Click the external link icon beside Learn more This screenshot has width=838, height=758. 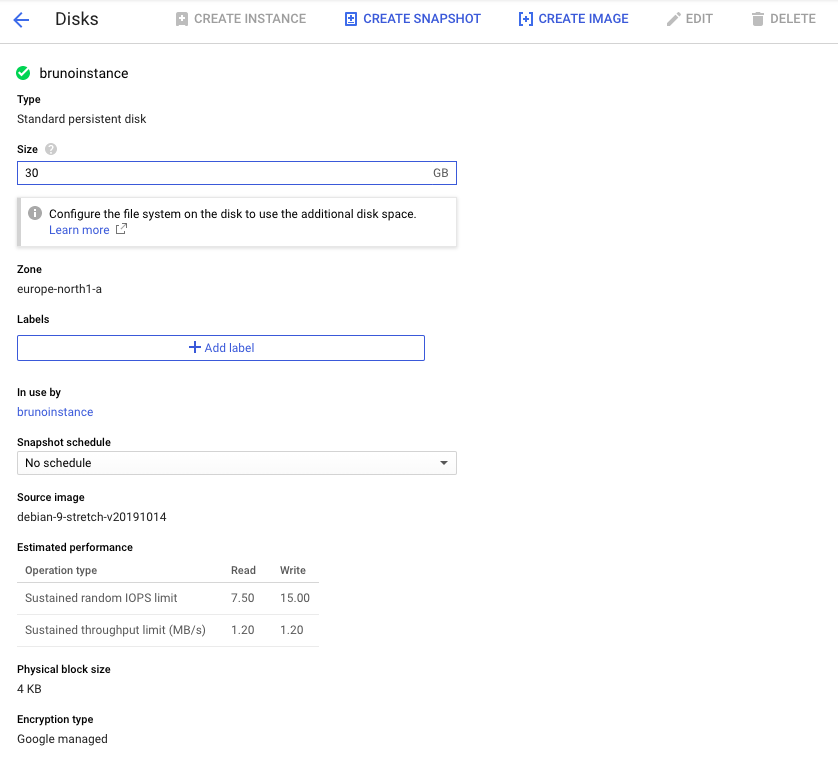pos(121,230)
